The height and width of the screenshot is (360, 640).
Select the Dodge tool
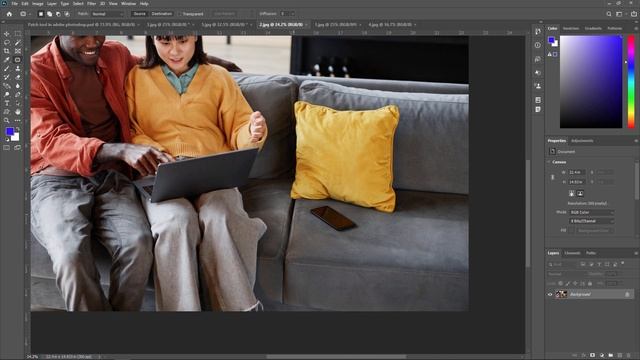tap(7, 94)
